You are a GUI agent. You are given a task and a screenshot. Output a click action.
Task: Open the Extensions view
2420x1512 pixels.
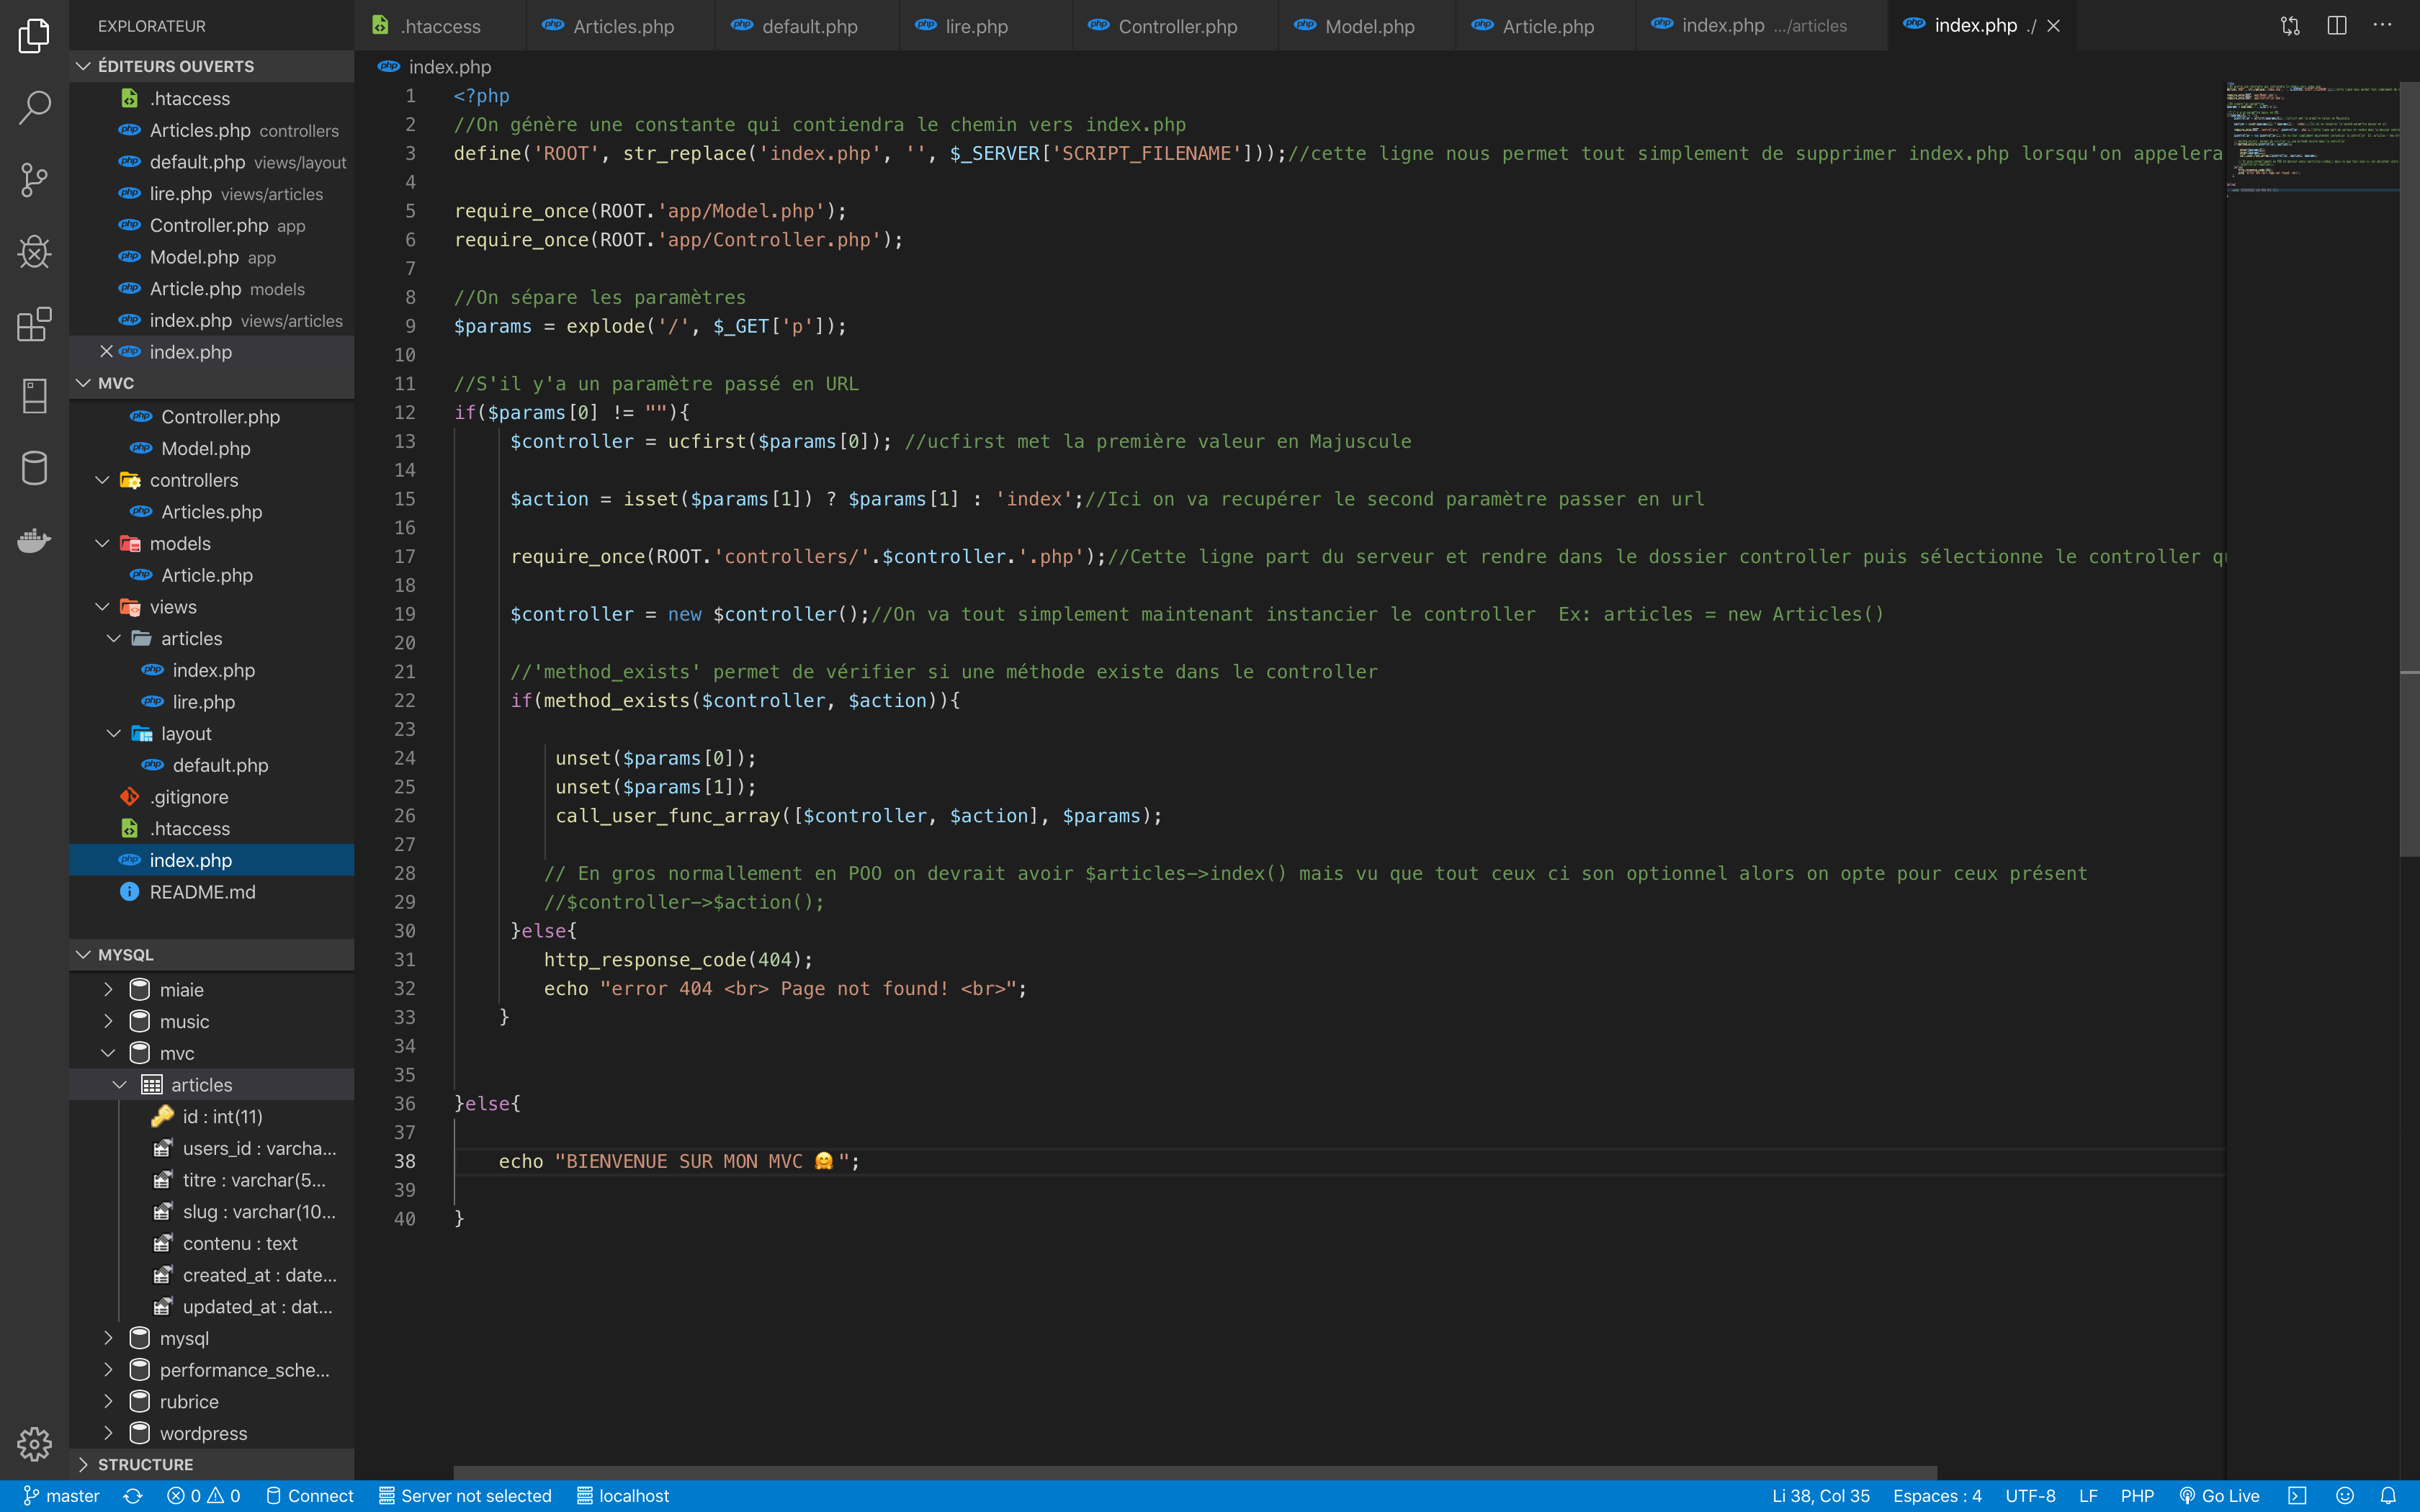[34, 324]
